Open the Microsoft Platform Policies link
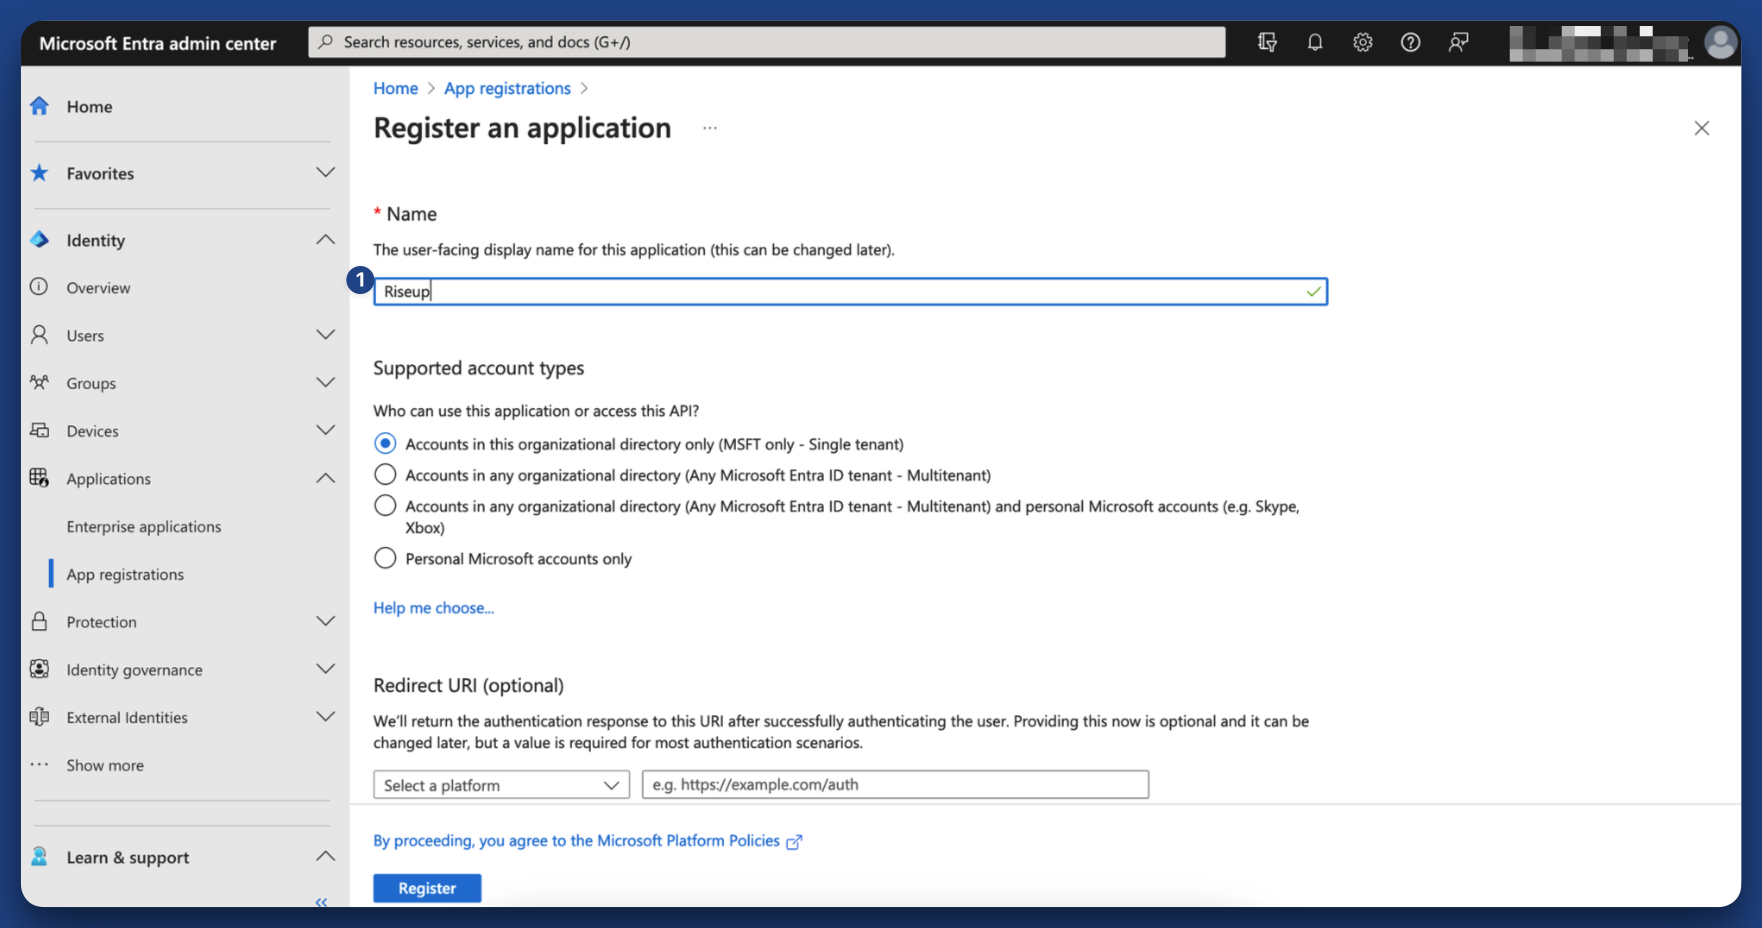1762x928 pixels. 688,841
